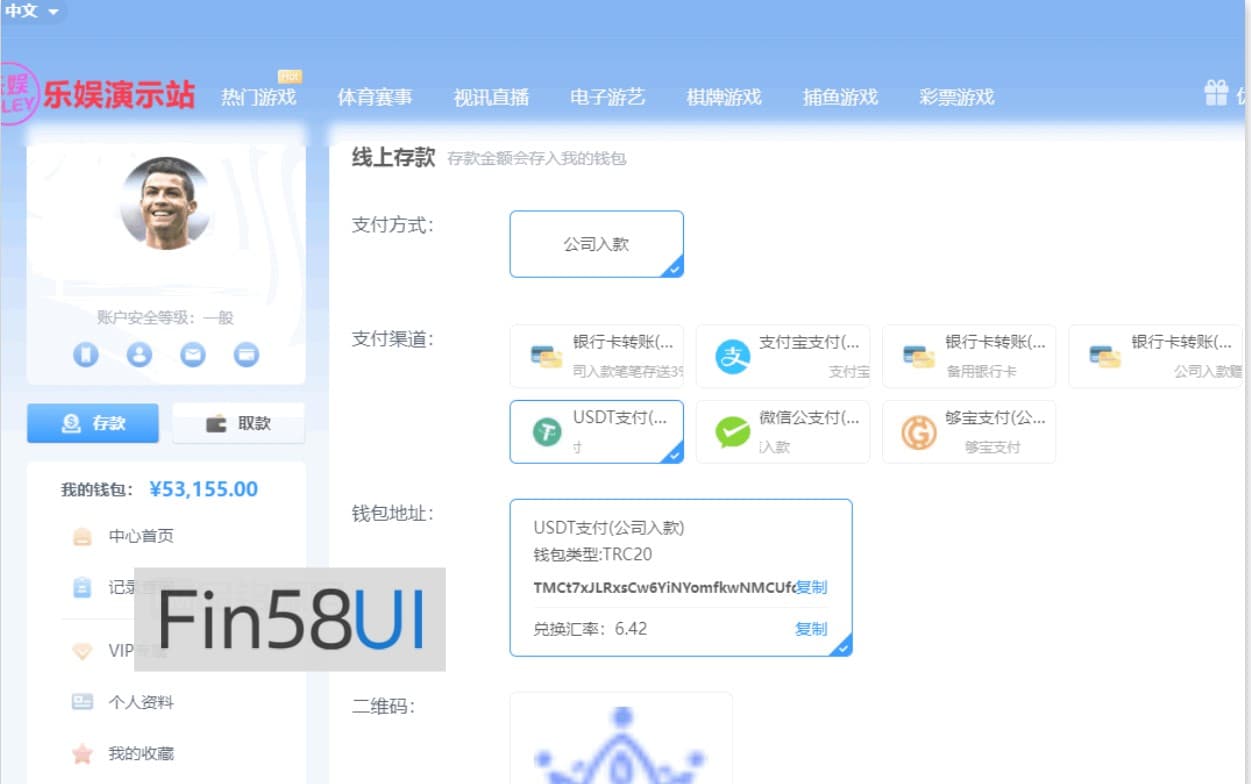Open 个人资料 in the sidebar
Viewport: 1251px width, 784px height.
pyautogui.click(x=140, y=702)
